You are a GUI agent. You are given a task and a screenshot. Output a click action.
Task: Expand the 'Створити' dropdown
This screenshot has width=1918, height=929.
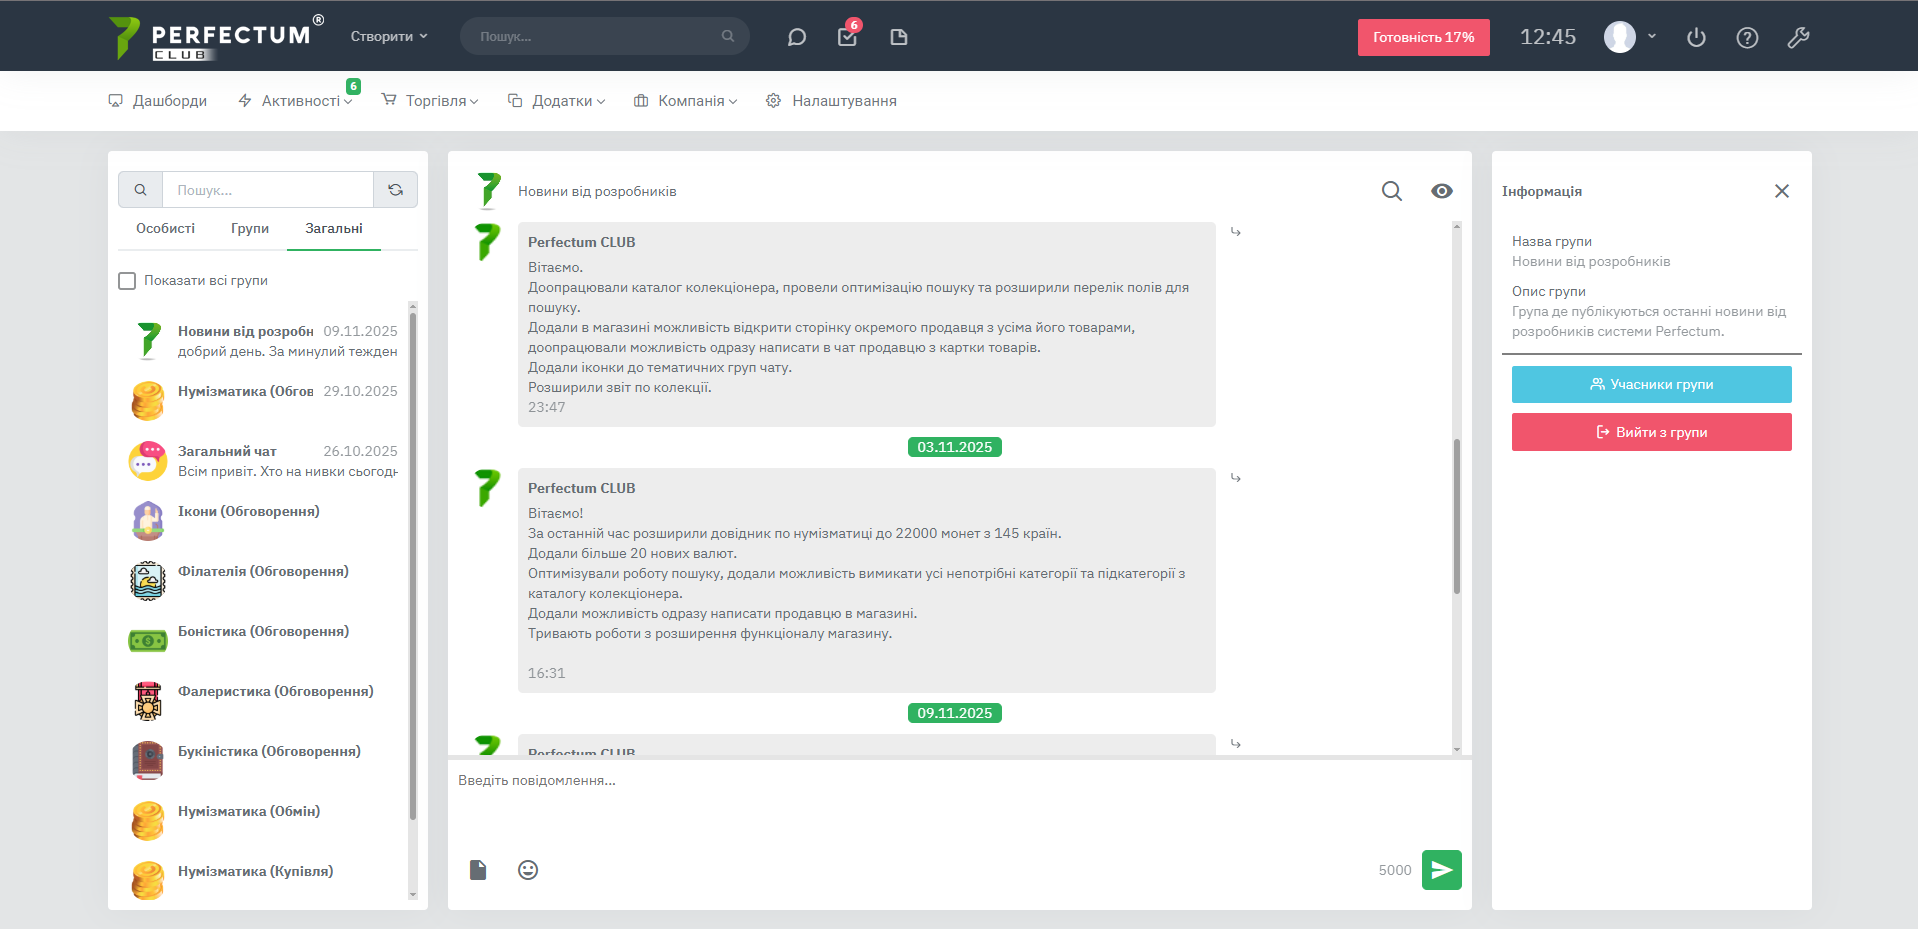388,37
